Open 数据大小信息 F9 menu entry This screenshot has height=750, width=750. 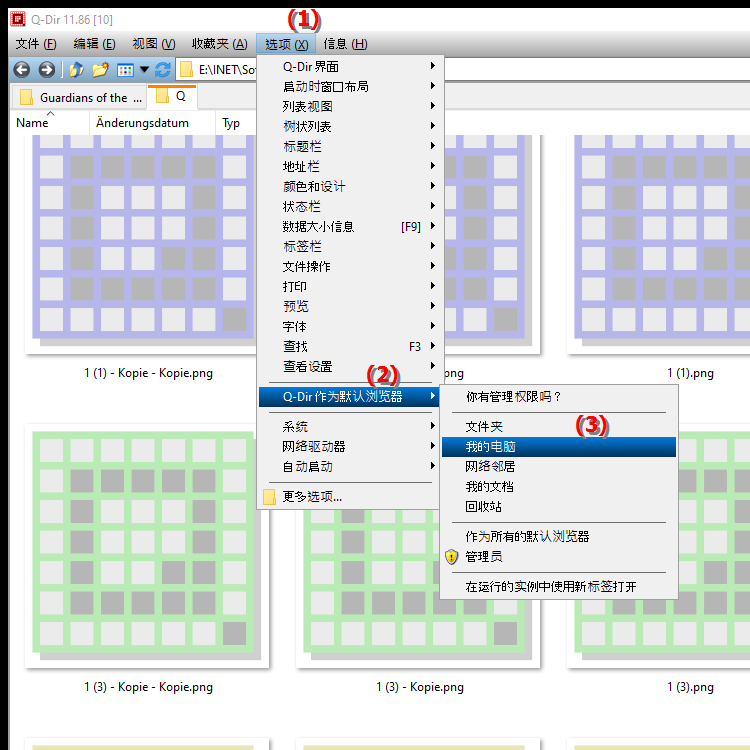tap(350, 227)
